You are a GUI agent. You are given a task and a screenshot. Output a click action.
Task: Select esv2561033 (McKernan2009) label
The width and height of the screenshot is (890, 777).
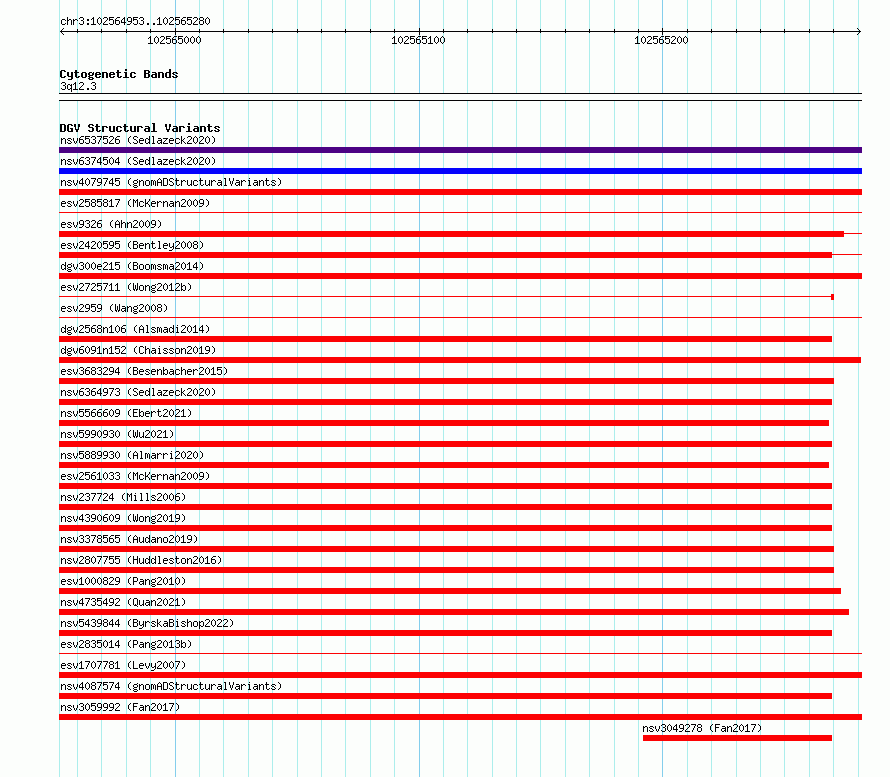click(135, 476)
